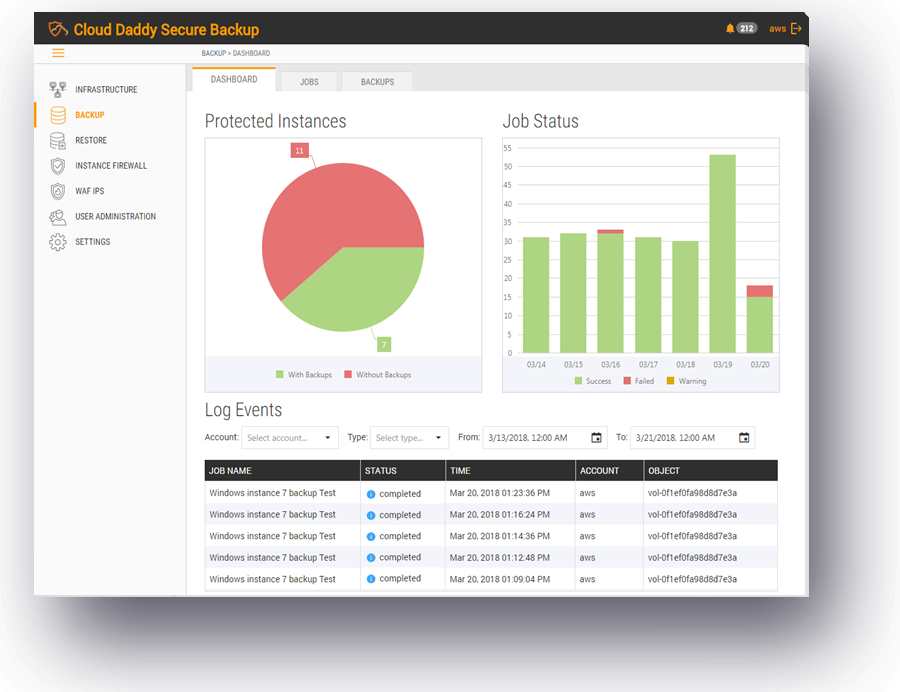Sort by Account column header

[609, 471]
